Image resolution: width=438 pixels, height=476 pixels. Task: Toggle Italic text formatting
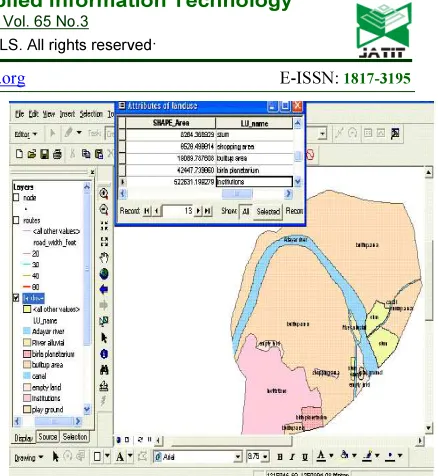pos(292,457)
